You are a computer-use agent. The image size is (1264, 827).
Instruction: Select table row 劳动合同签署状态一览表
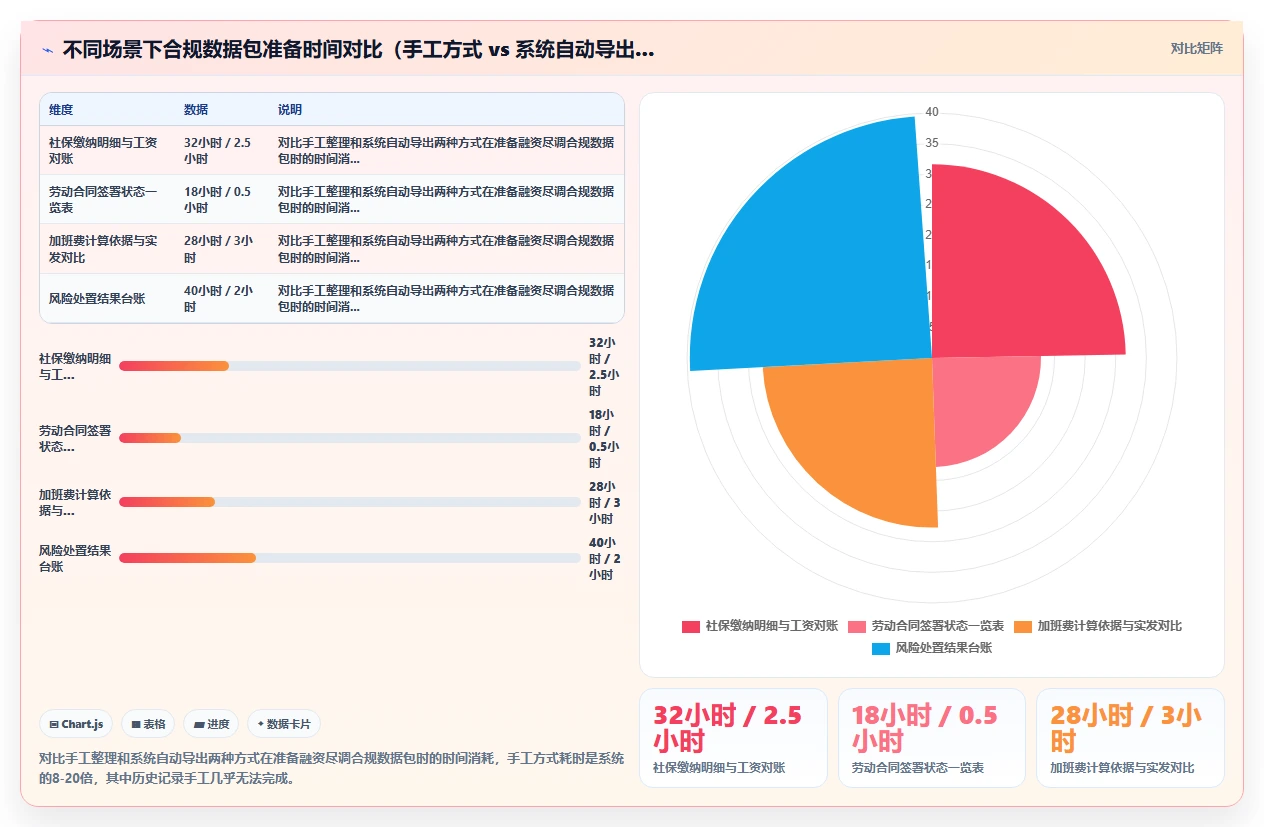pos(332,199)
